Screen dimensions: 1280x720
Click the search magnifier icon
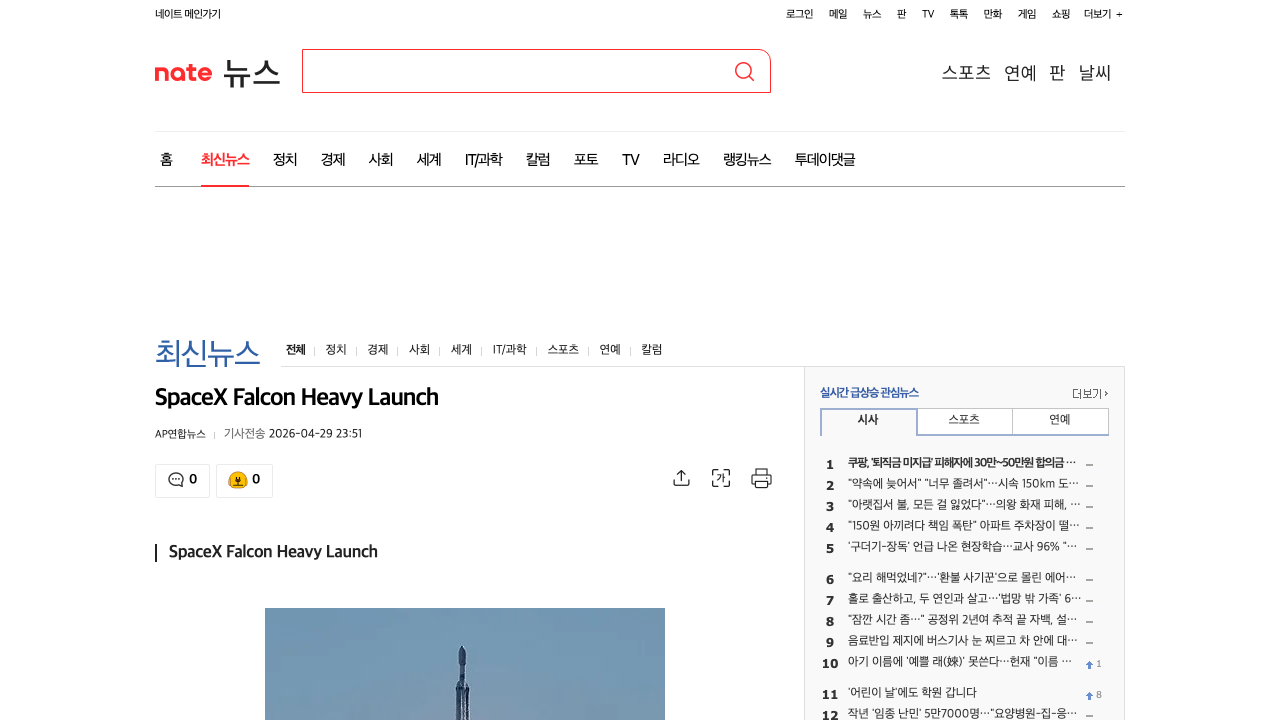(x=744, y=71)
